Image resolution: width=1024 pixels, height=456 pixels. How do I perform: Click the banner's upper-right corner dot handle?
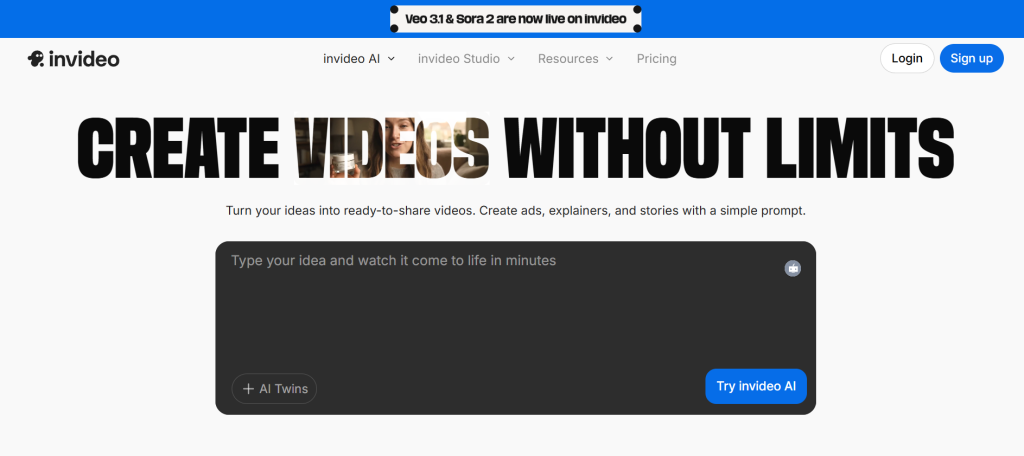[x=637, y=10]
